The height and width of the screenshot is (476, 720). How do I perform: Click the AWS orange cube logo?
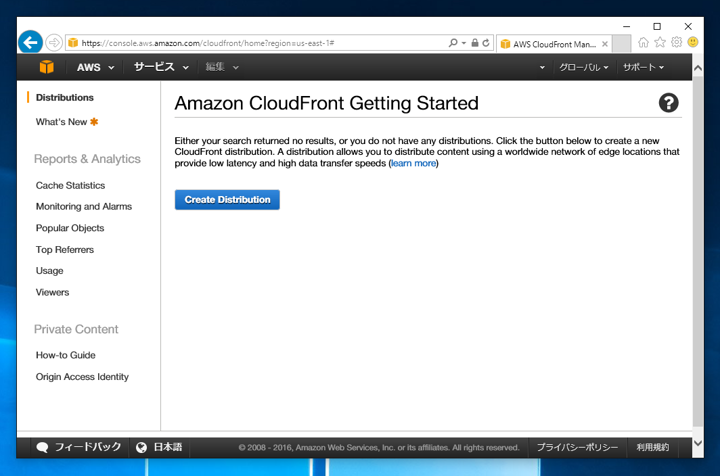coord(46,67)
